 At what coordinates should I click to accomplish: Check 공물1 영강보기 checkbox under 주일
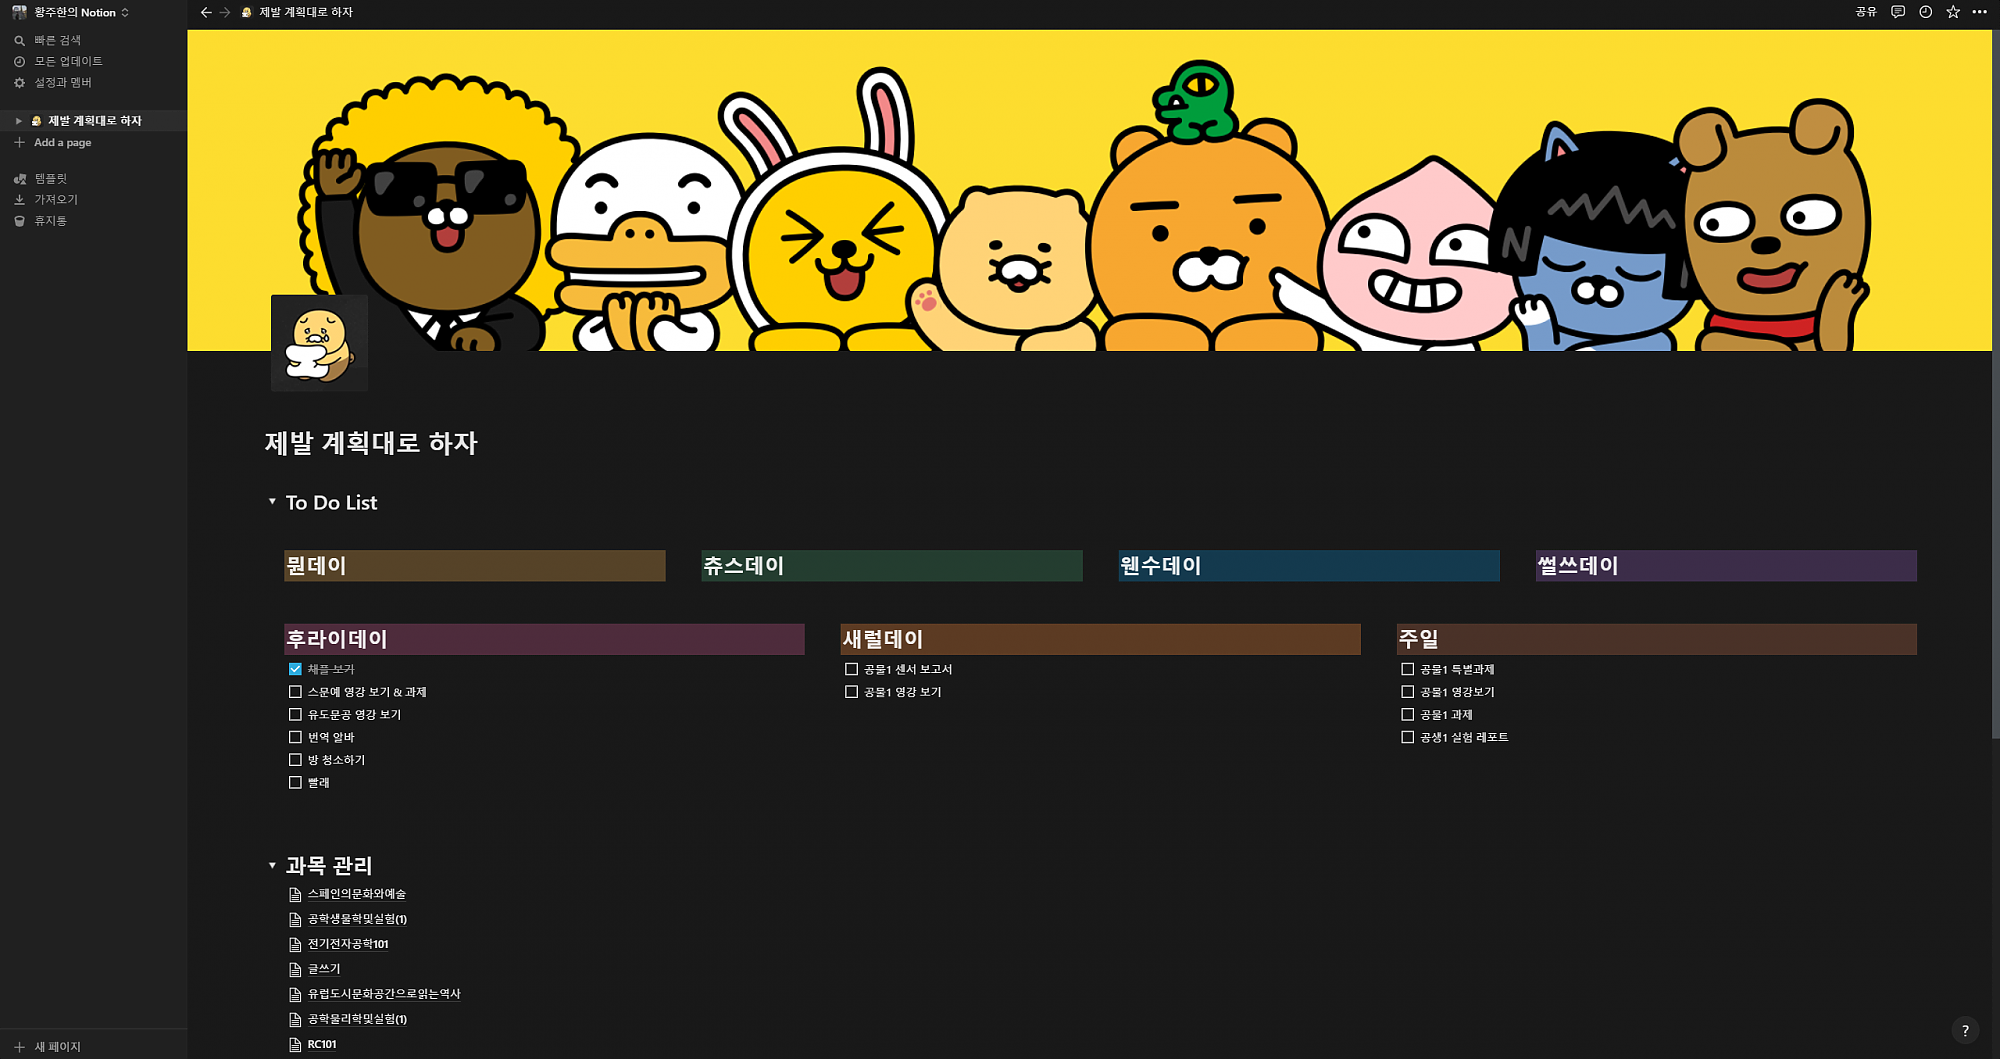(x=1407, y=692)
